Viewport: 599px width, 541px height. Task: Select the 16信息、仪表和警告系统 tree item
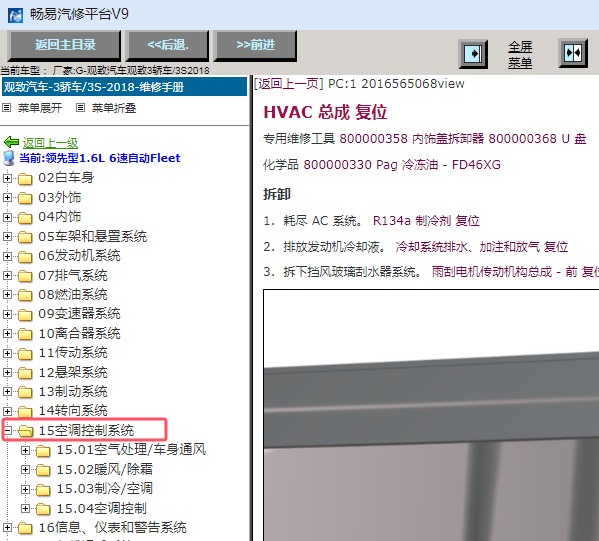(x=112, y=528)
